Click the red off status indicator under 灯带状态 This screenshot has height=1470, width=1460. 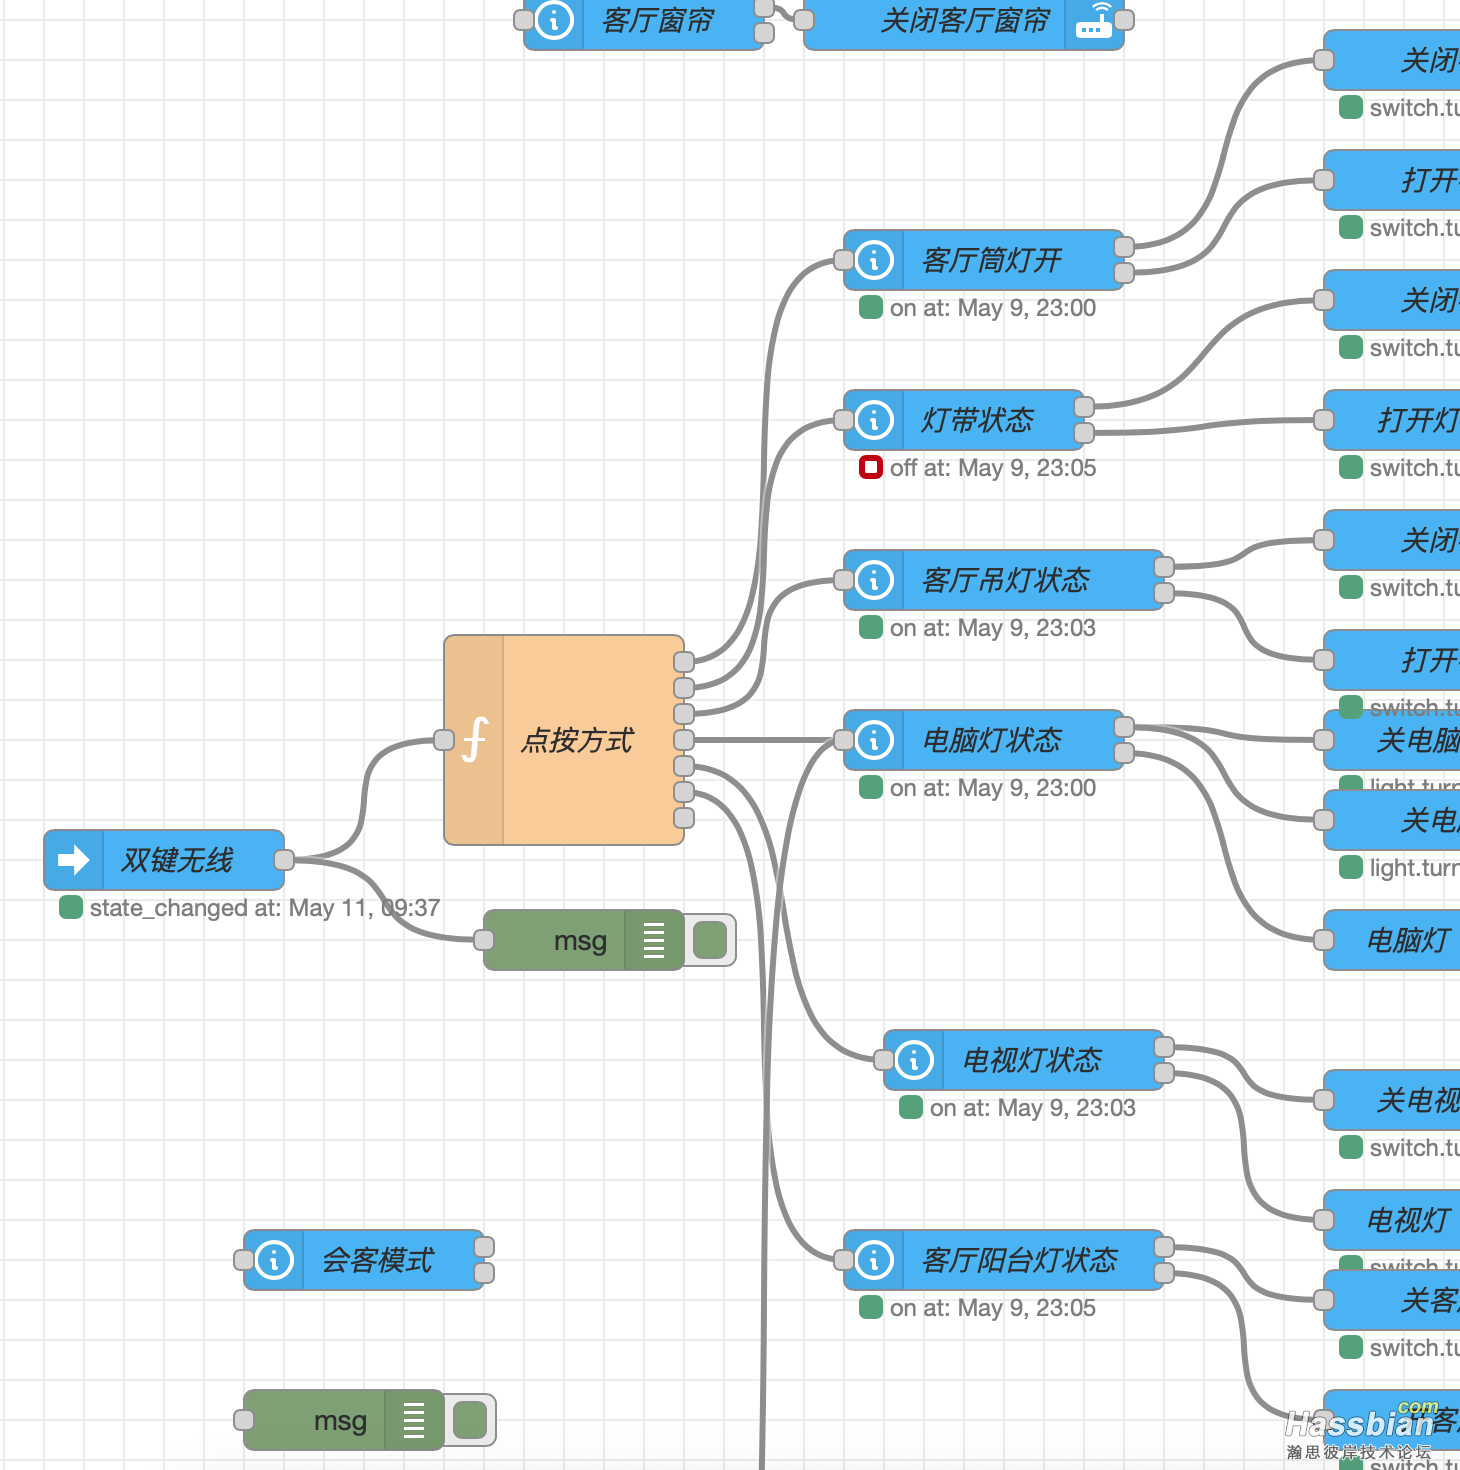pyautogui.click(x=871, y=467)
